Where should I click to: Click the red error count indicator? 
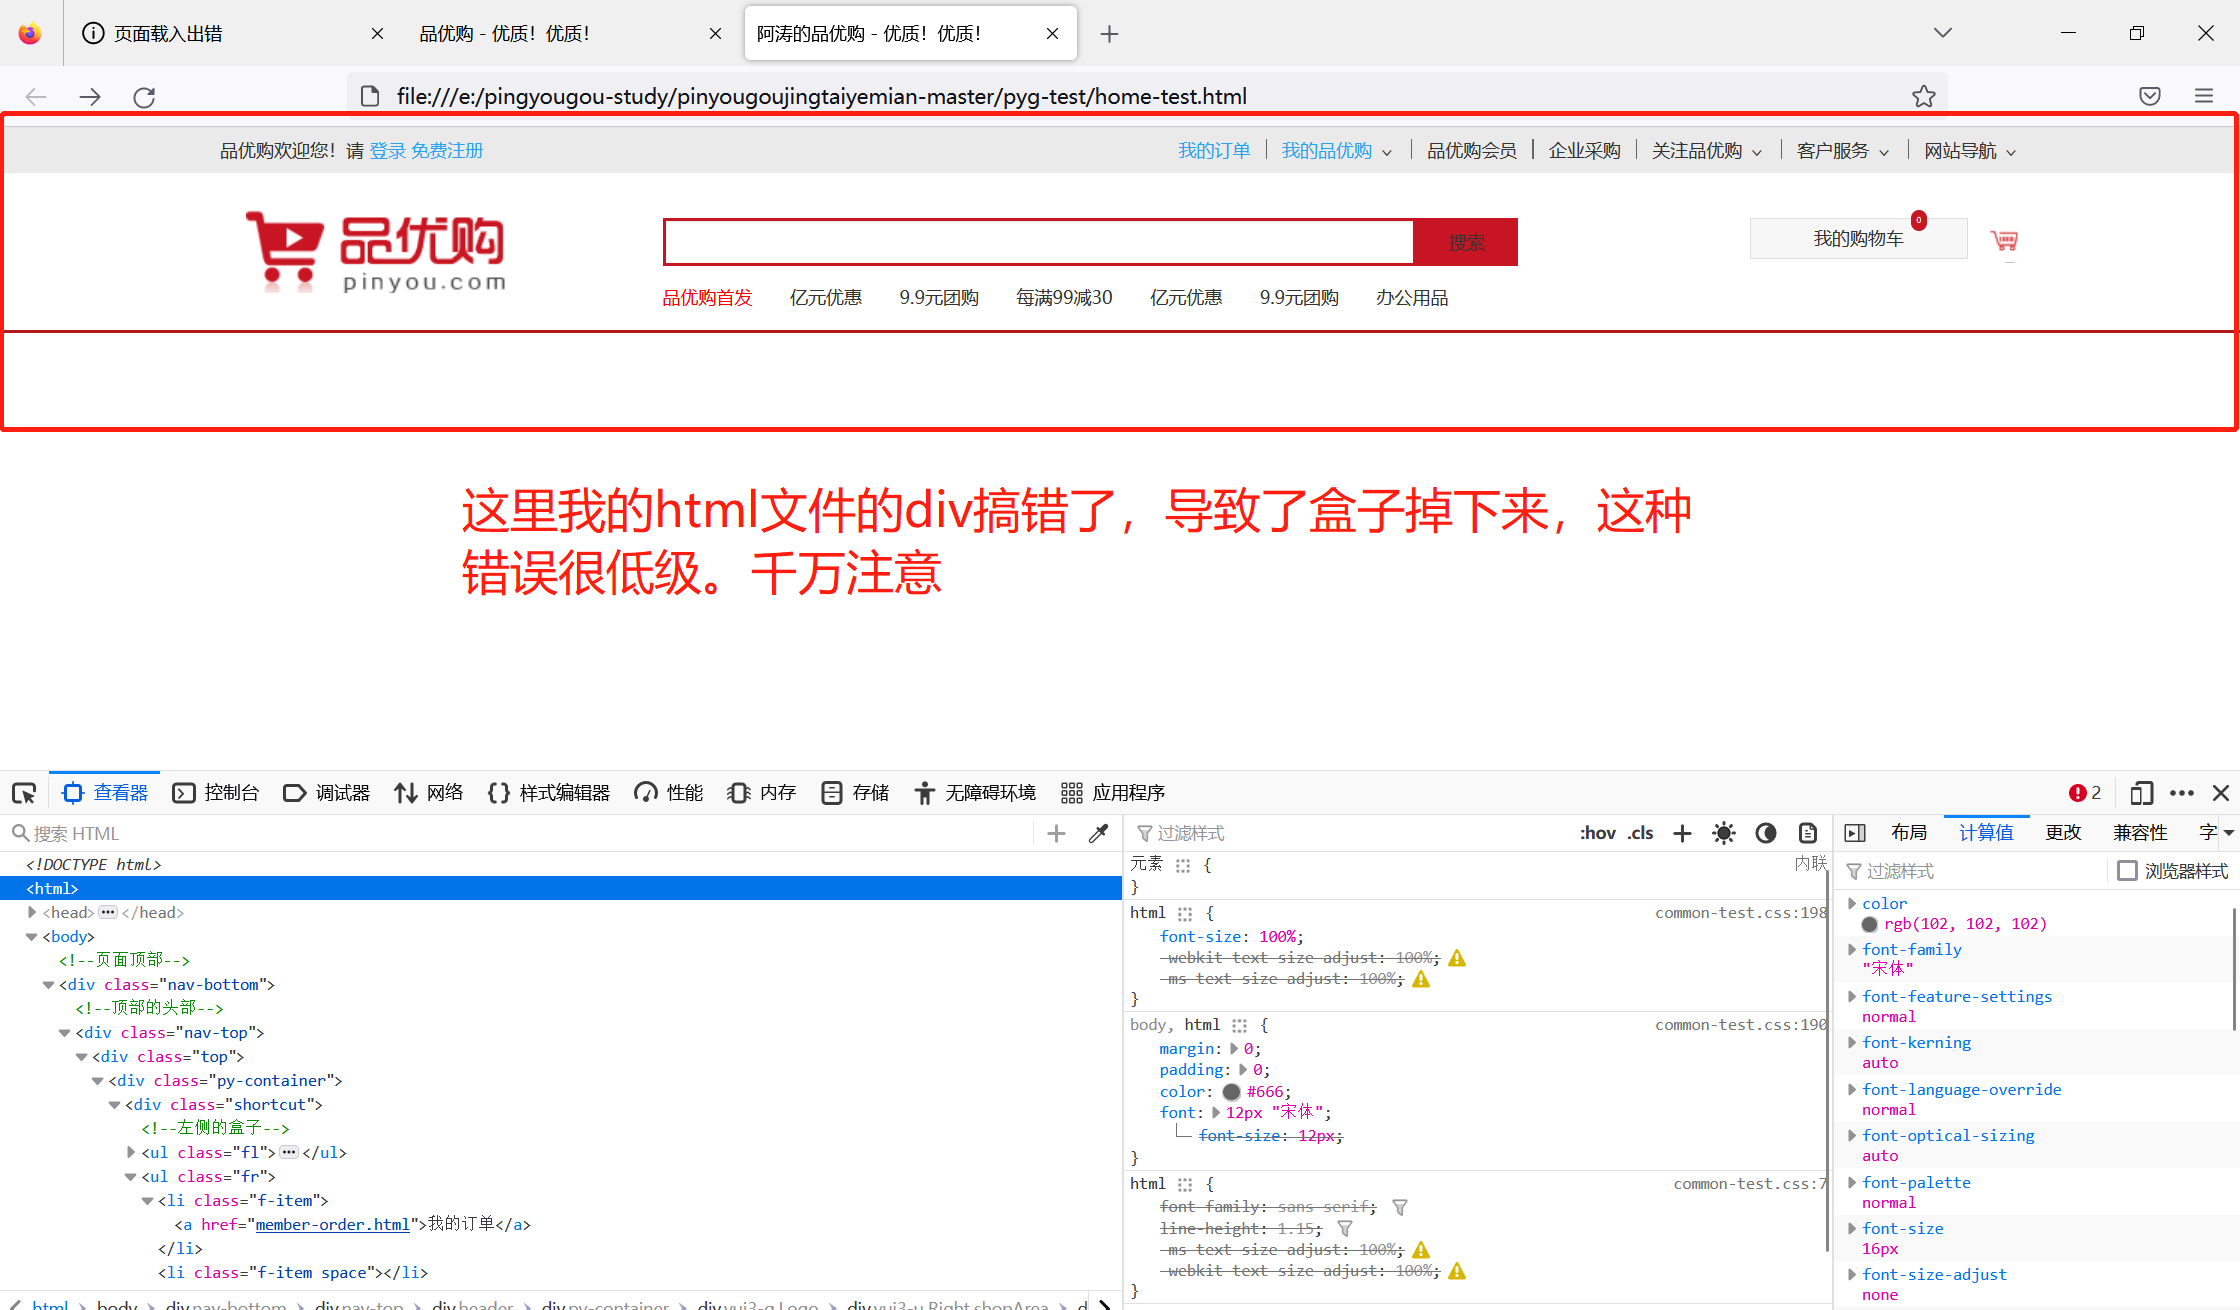(x=2085, y=793)
